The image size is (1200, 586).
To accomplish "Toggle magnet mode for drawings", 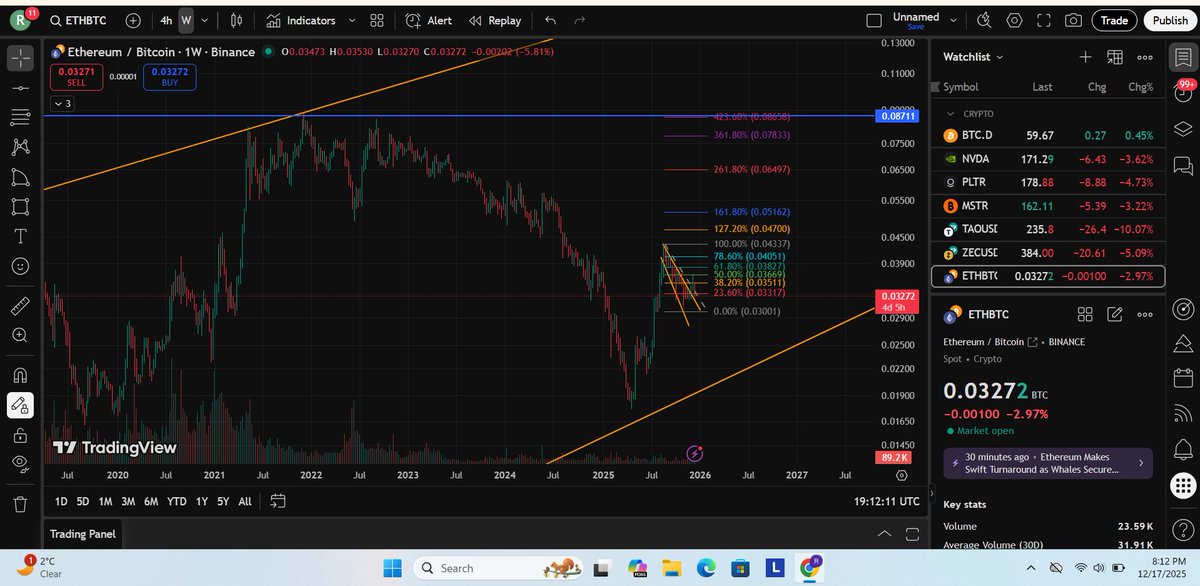I will pyautogui.click(x=20, y=375).
